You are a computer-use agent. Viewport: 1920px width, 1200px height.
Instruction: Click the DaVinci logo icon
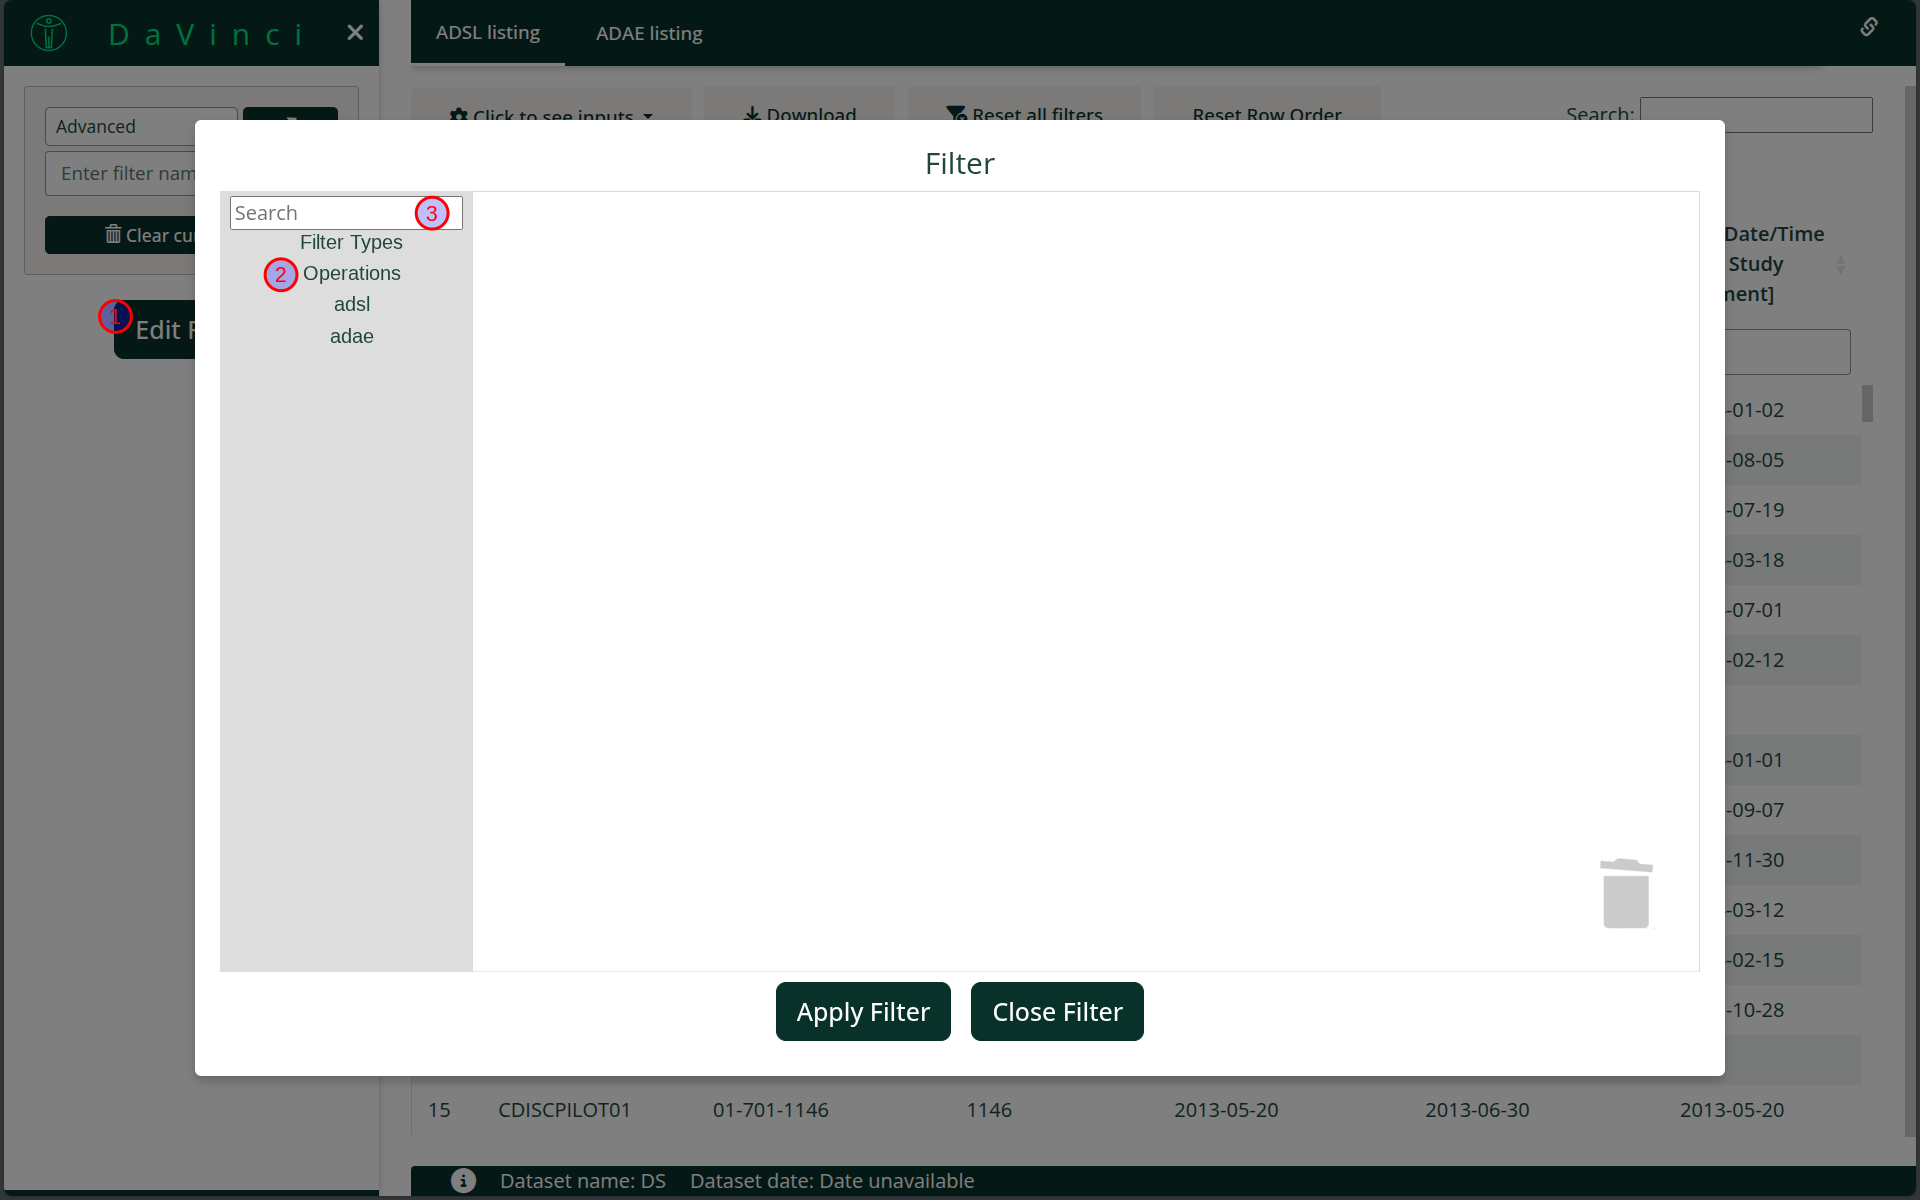pyautogui.click(x=48, y=33)
